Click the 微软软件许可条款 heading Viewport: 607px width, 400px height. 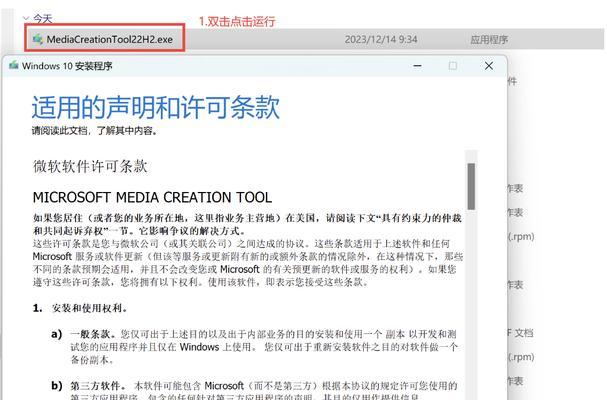[x=90, y=166]
